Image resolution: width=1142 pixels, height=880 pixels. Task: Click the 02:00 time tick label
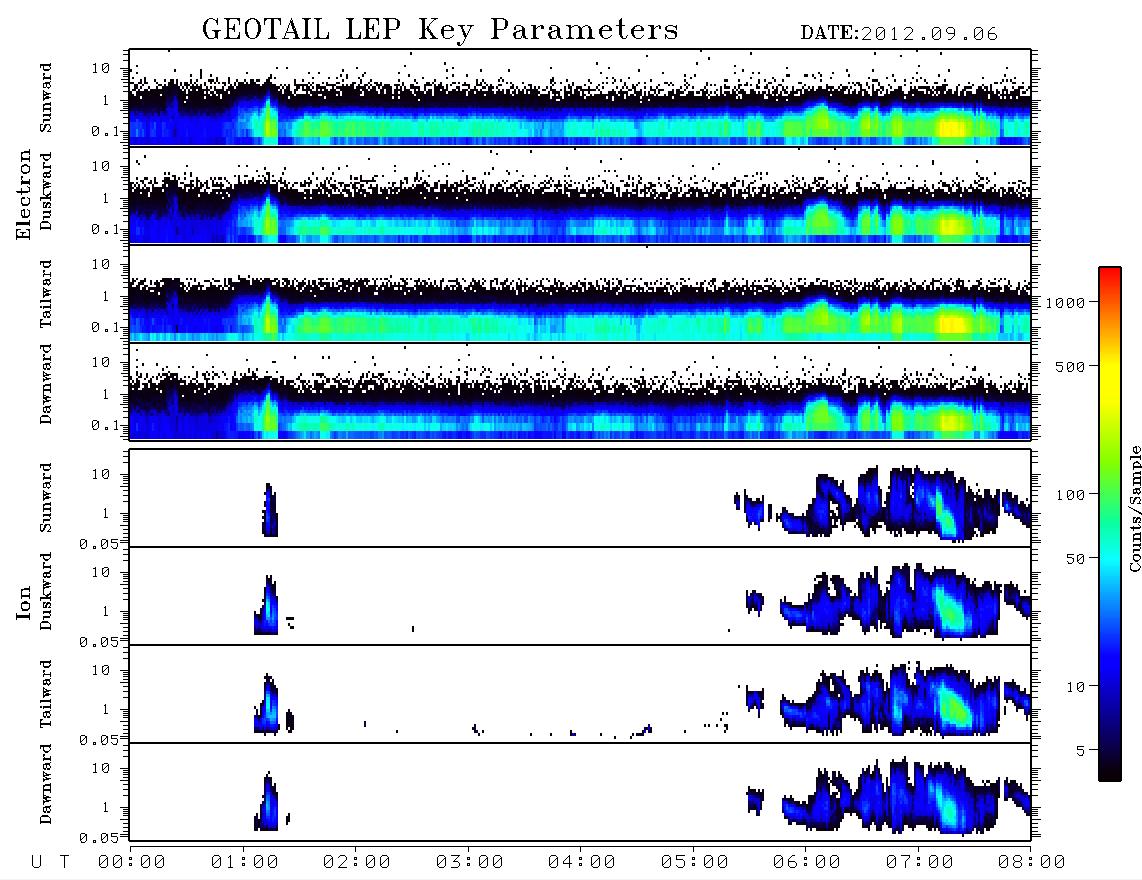[x=357, y=862]
